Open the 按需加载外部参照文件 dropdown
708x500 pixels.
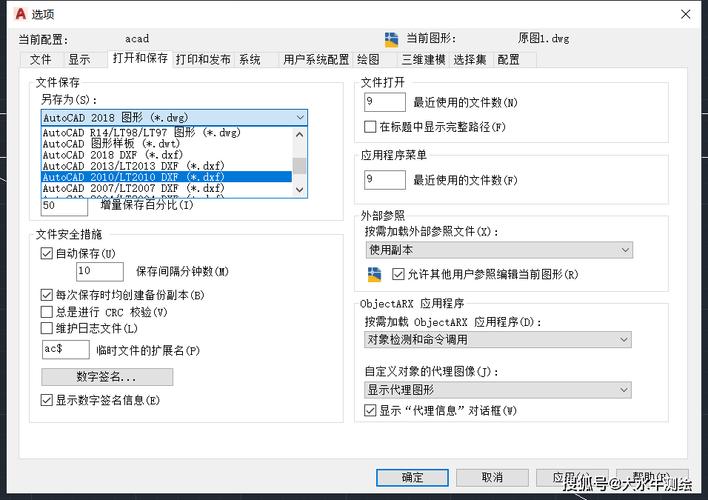click(499, 250)
